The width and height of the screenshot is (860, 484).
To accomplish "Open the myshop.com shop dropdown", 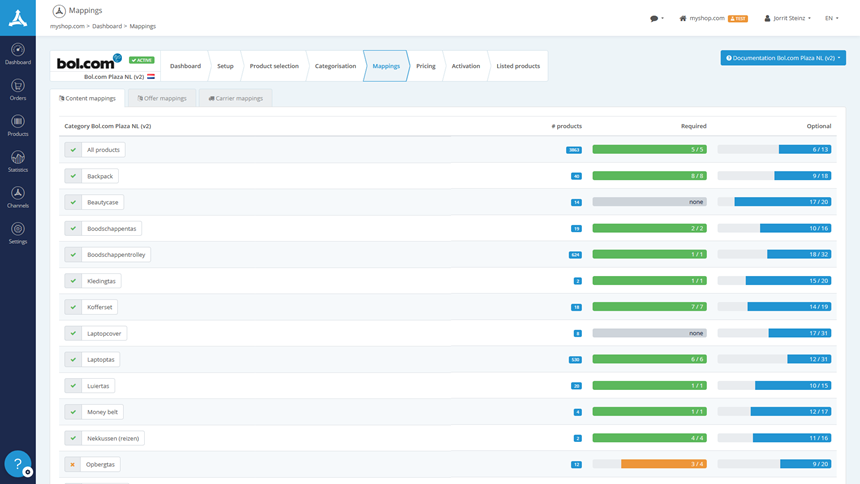I will click(713, 19).
